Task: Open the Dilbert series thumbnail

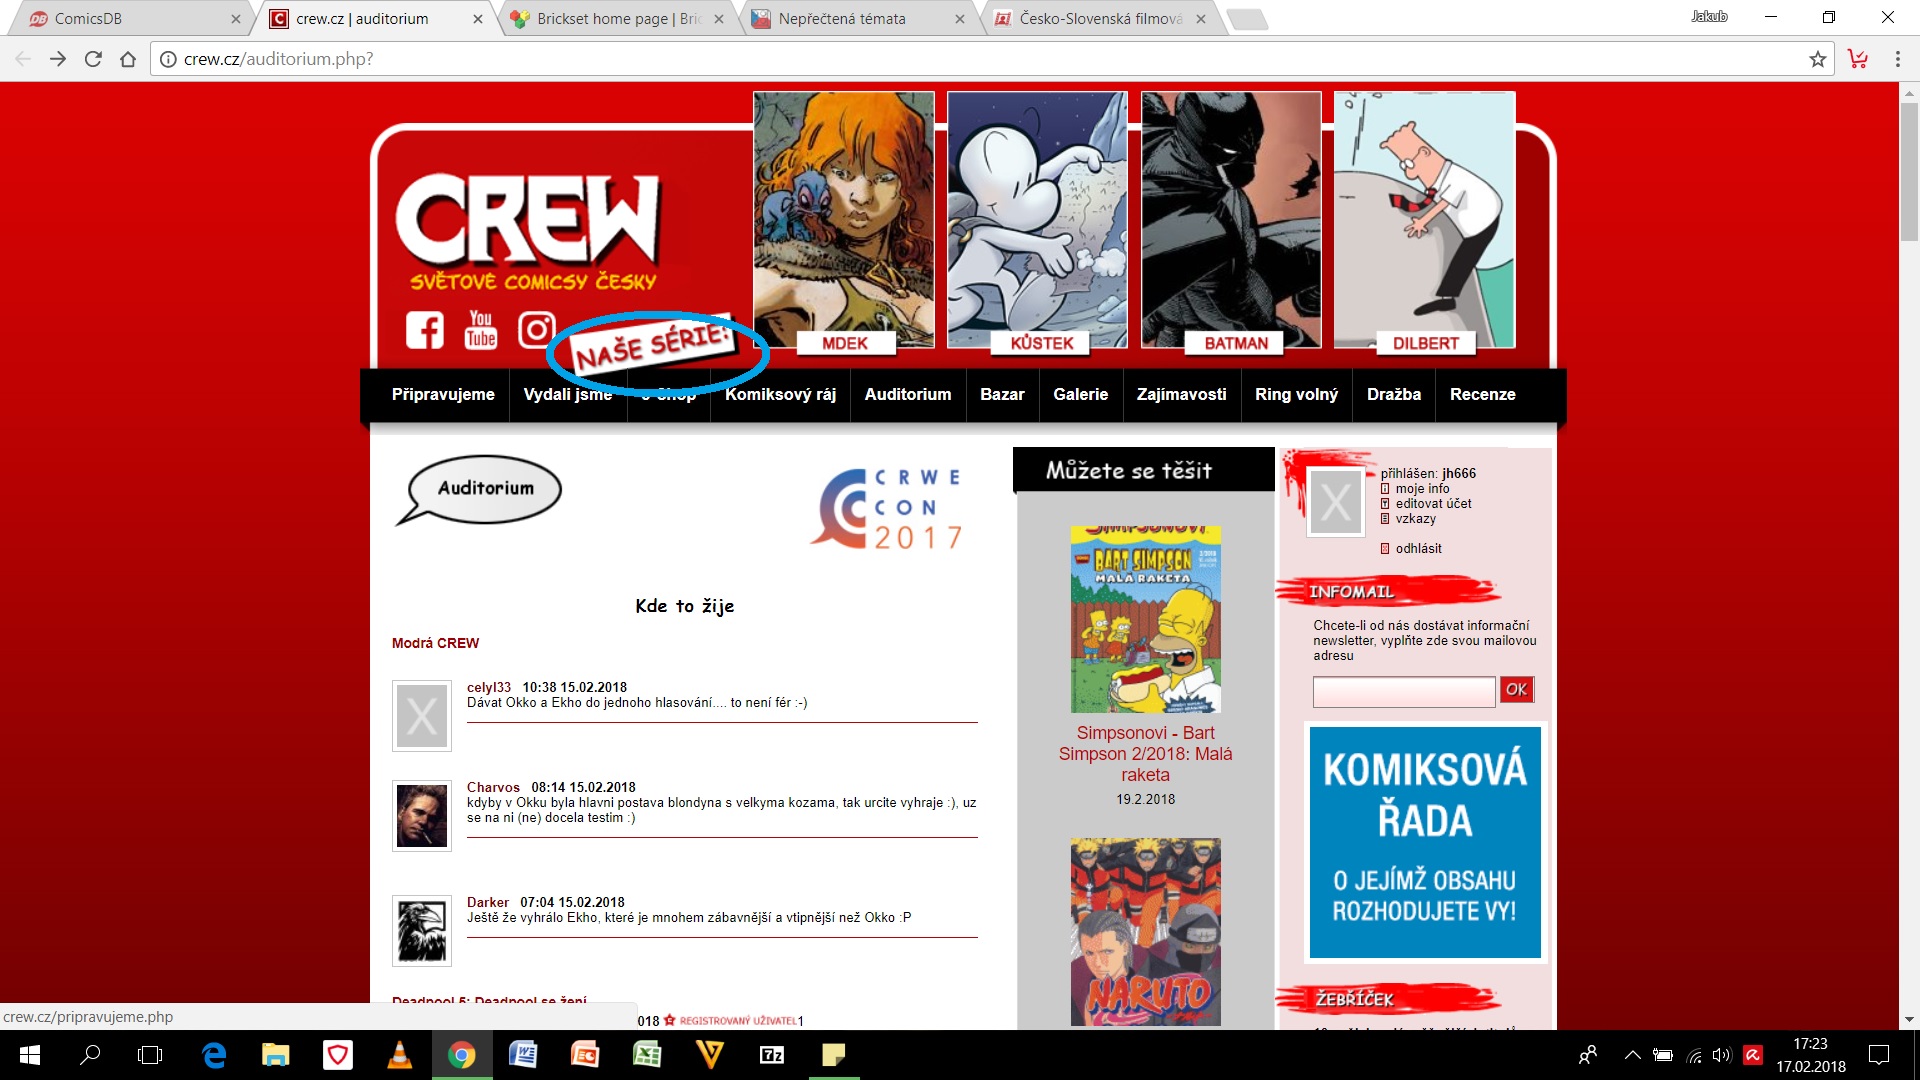Action: click(1424, 220)
